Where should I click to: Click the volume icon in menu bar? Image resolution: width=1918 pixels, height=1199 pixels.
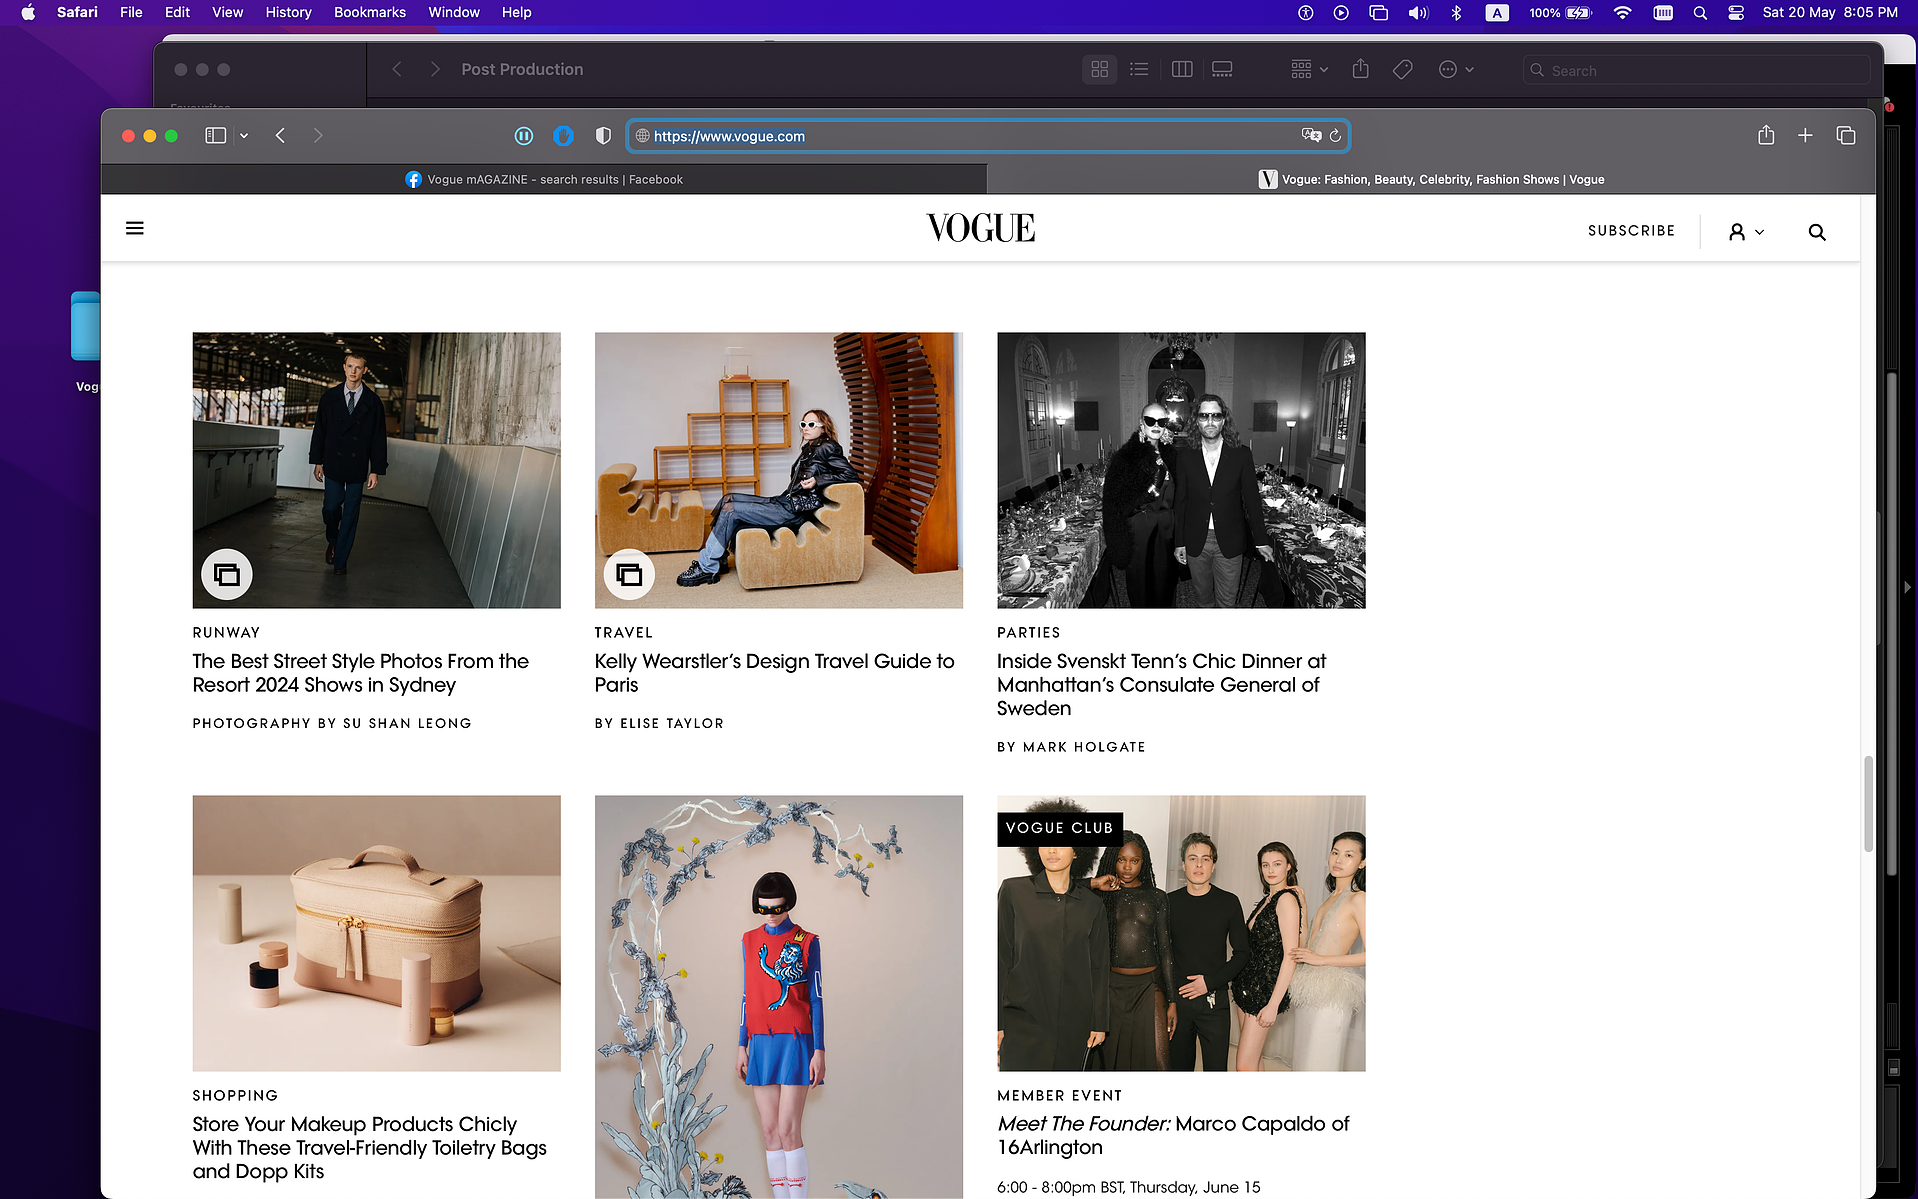tap(1418, 12)
